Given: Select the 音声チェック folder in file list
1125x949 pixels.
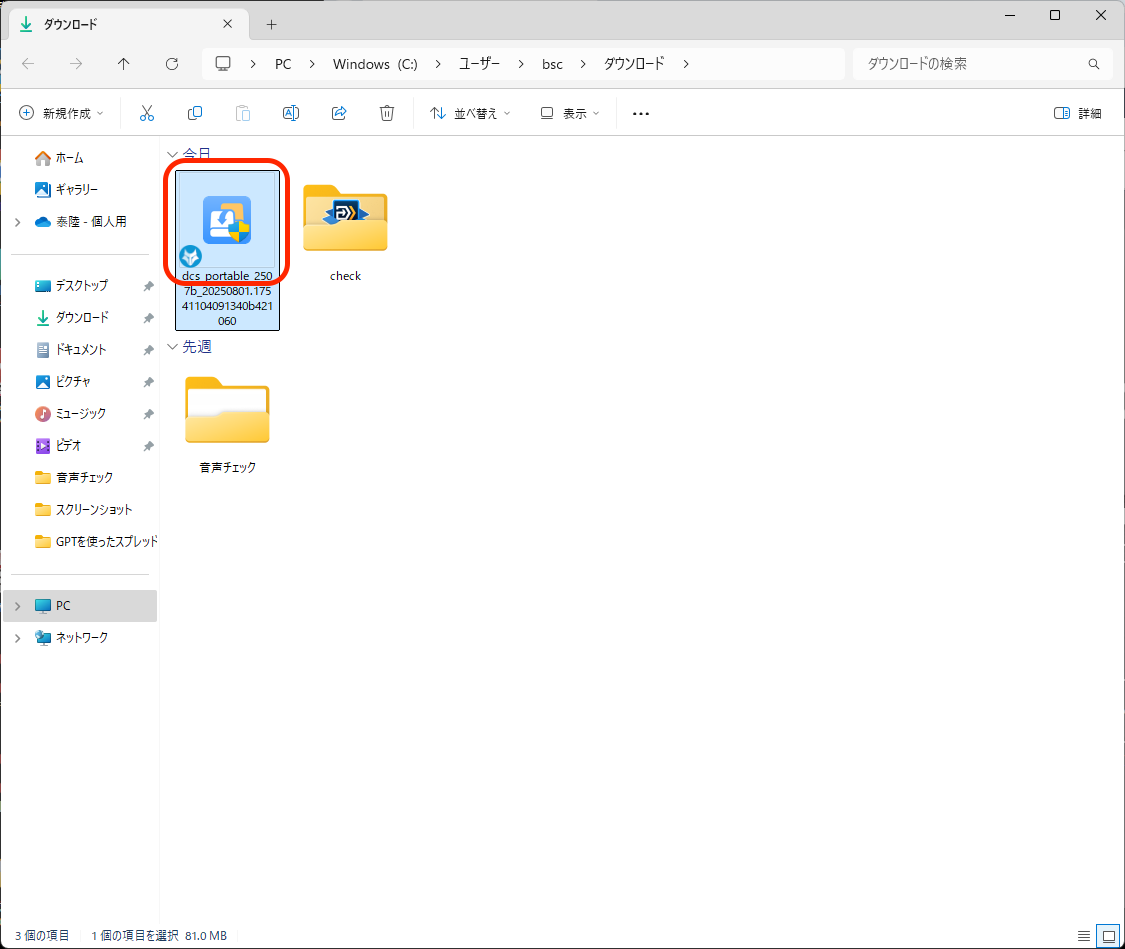Looking at the screenshot, I should pos(227,424).
